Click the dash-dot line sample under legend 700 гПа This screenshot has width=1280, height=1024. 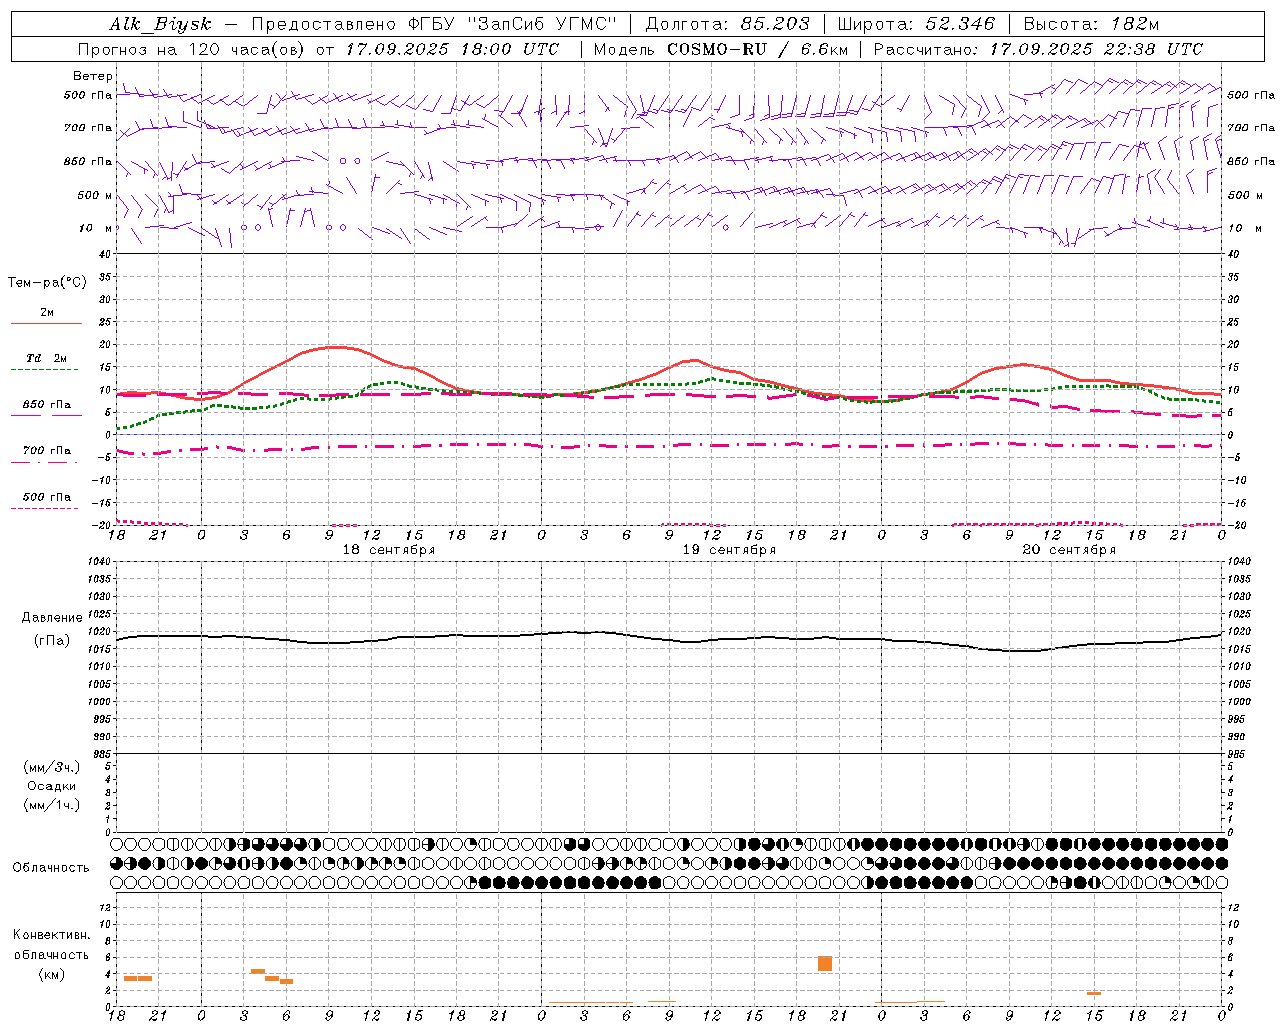(44, 462)
